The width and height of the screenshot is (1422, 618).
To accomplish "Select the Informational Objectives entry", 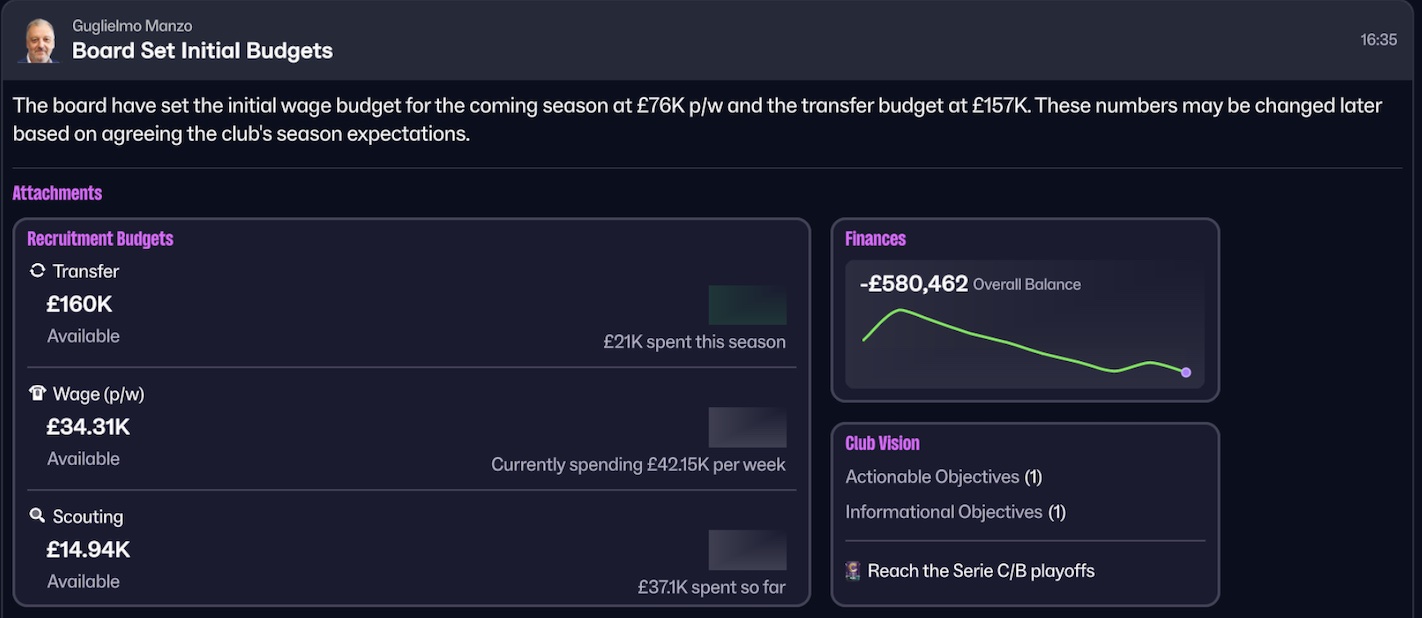I will tap(955, 512).
